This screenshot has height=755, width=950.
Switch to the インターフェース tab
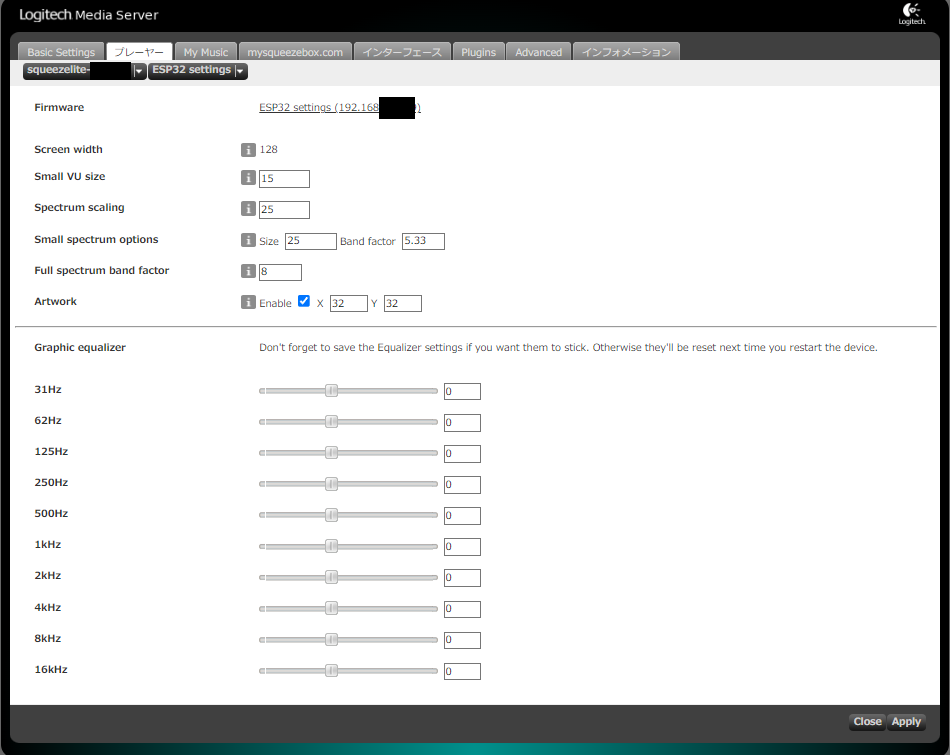pos(402,52)
